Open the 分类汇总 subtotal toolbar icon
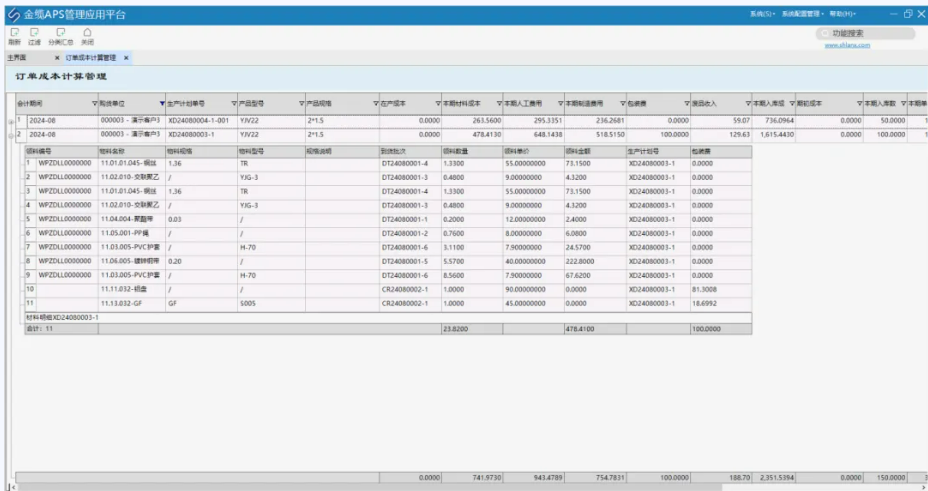928x491 pixels. pyautogui.click(x=60, y=33)
